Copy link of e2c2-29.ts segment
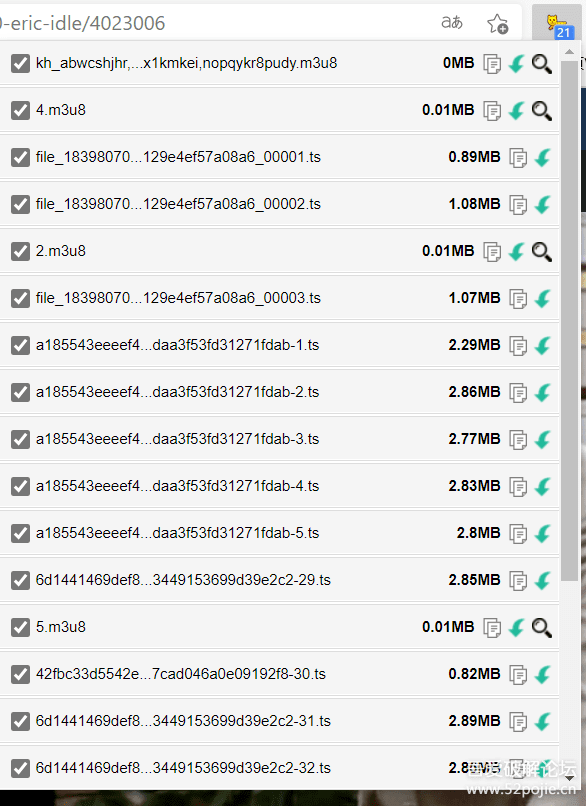 point(518,581)
